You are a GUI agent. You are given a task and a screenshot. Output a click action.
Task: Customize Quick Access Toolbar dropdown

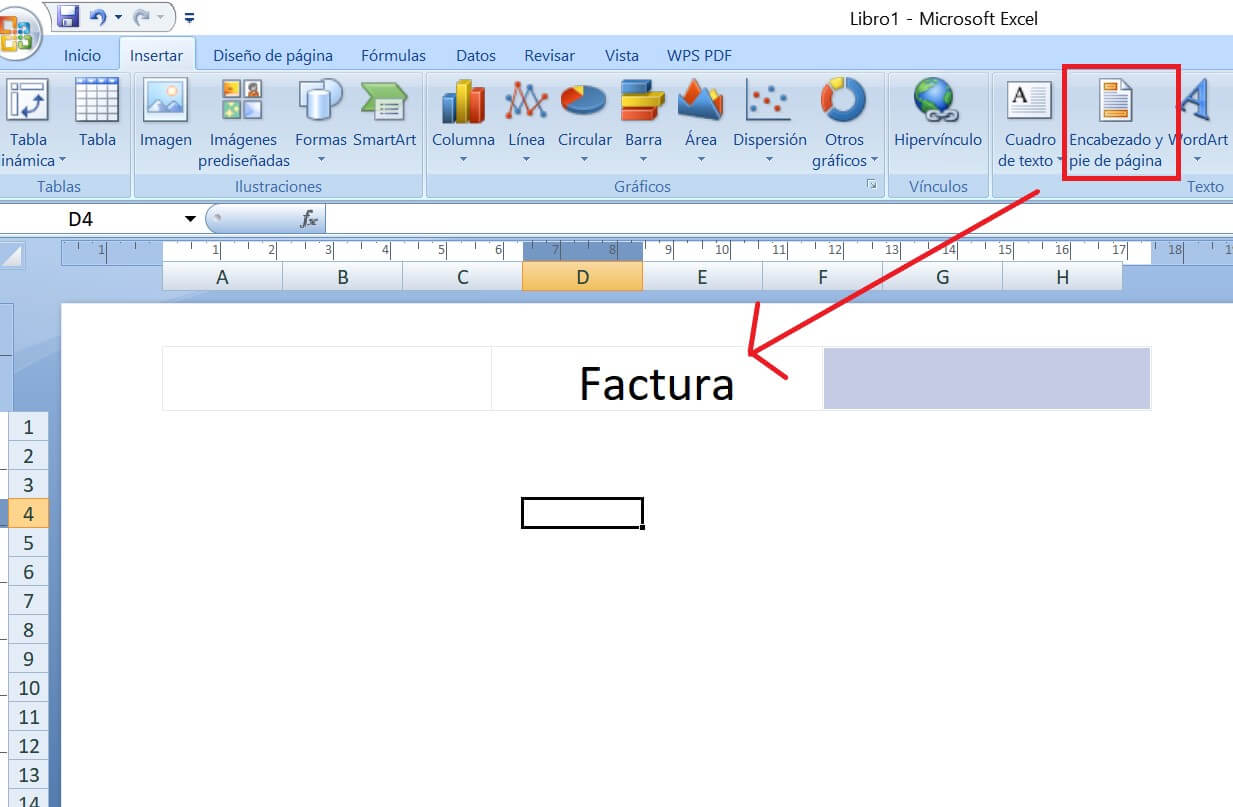190,18
